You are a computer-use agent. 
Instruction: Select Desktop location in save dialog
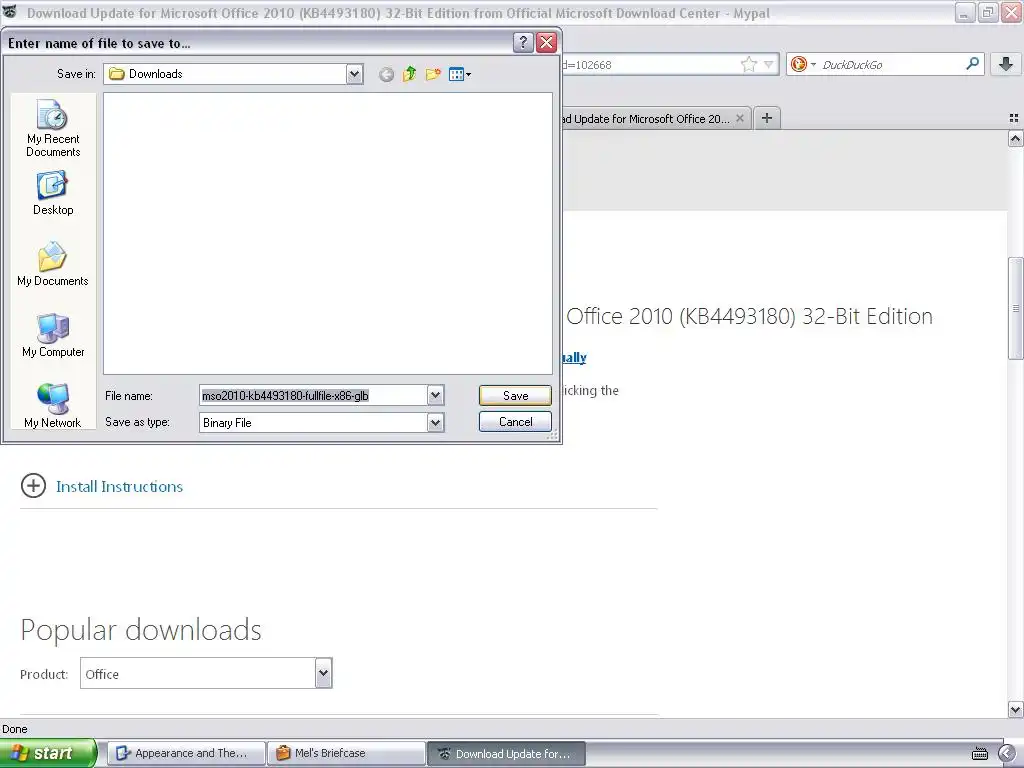point(53,194)
